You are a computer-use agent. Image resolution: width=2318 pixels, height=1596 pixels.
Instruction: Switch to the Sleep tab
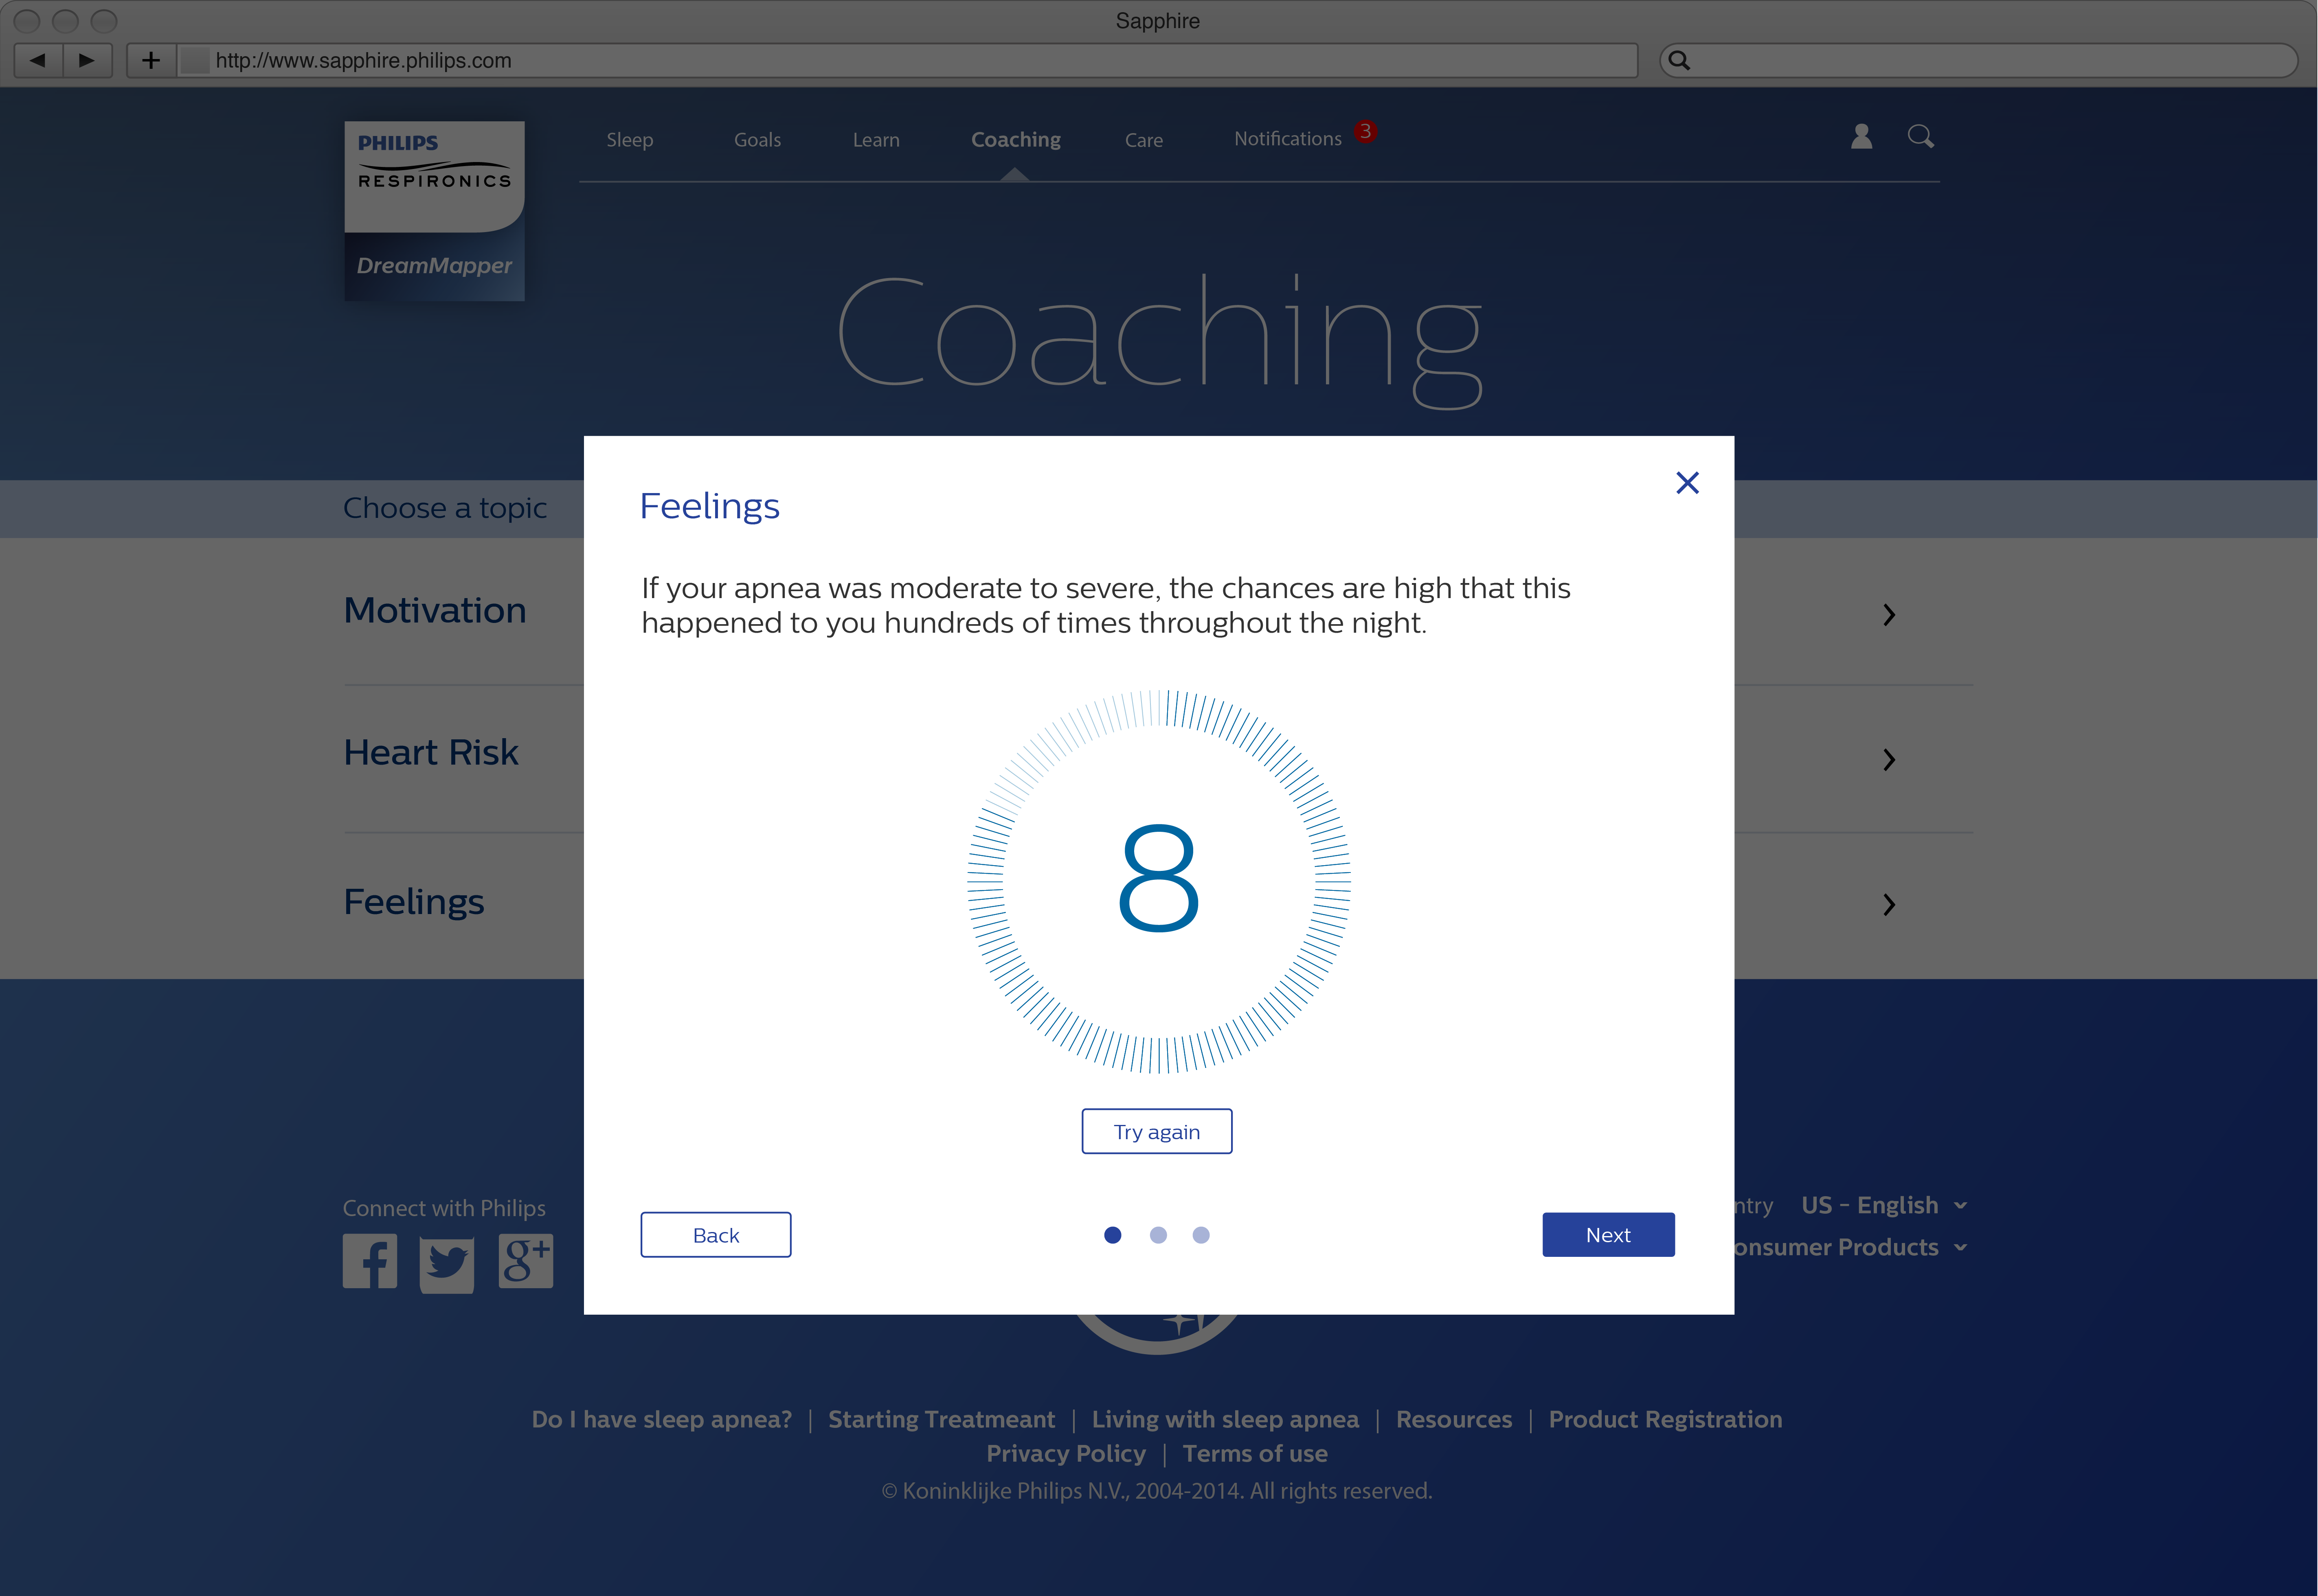point(629,140)
